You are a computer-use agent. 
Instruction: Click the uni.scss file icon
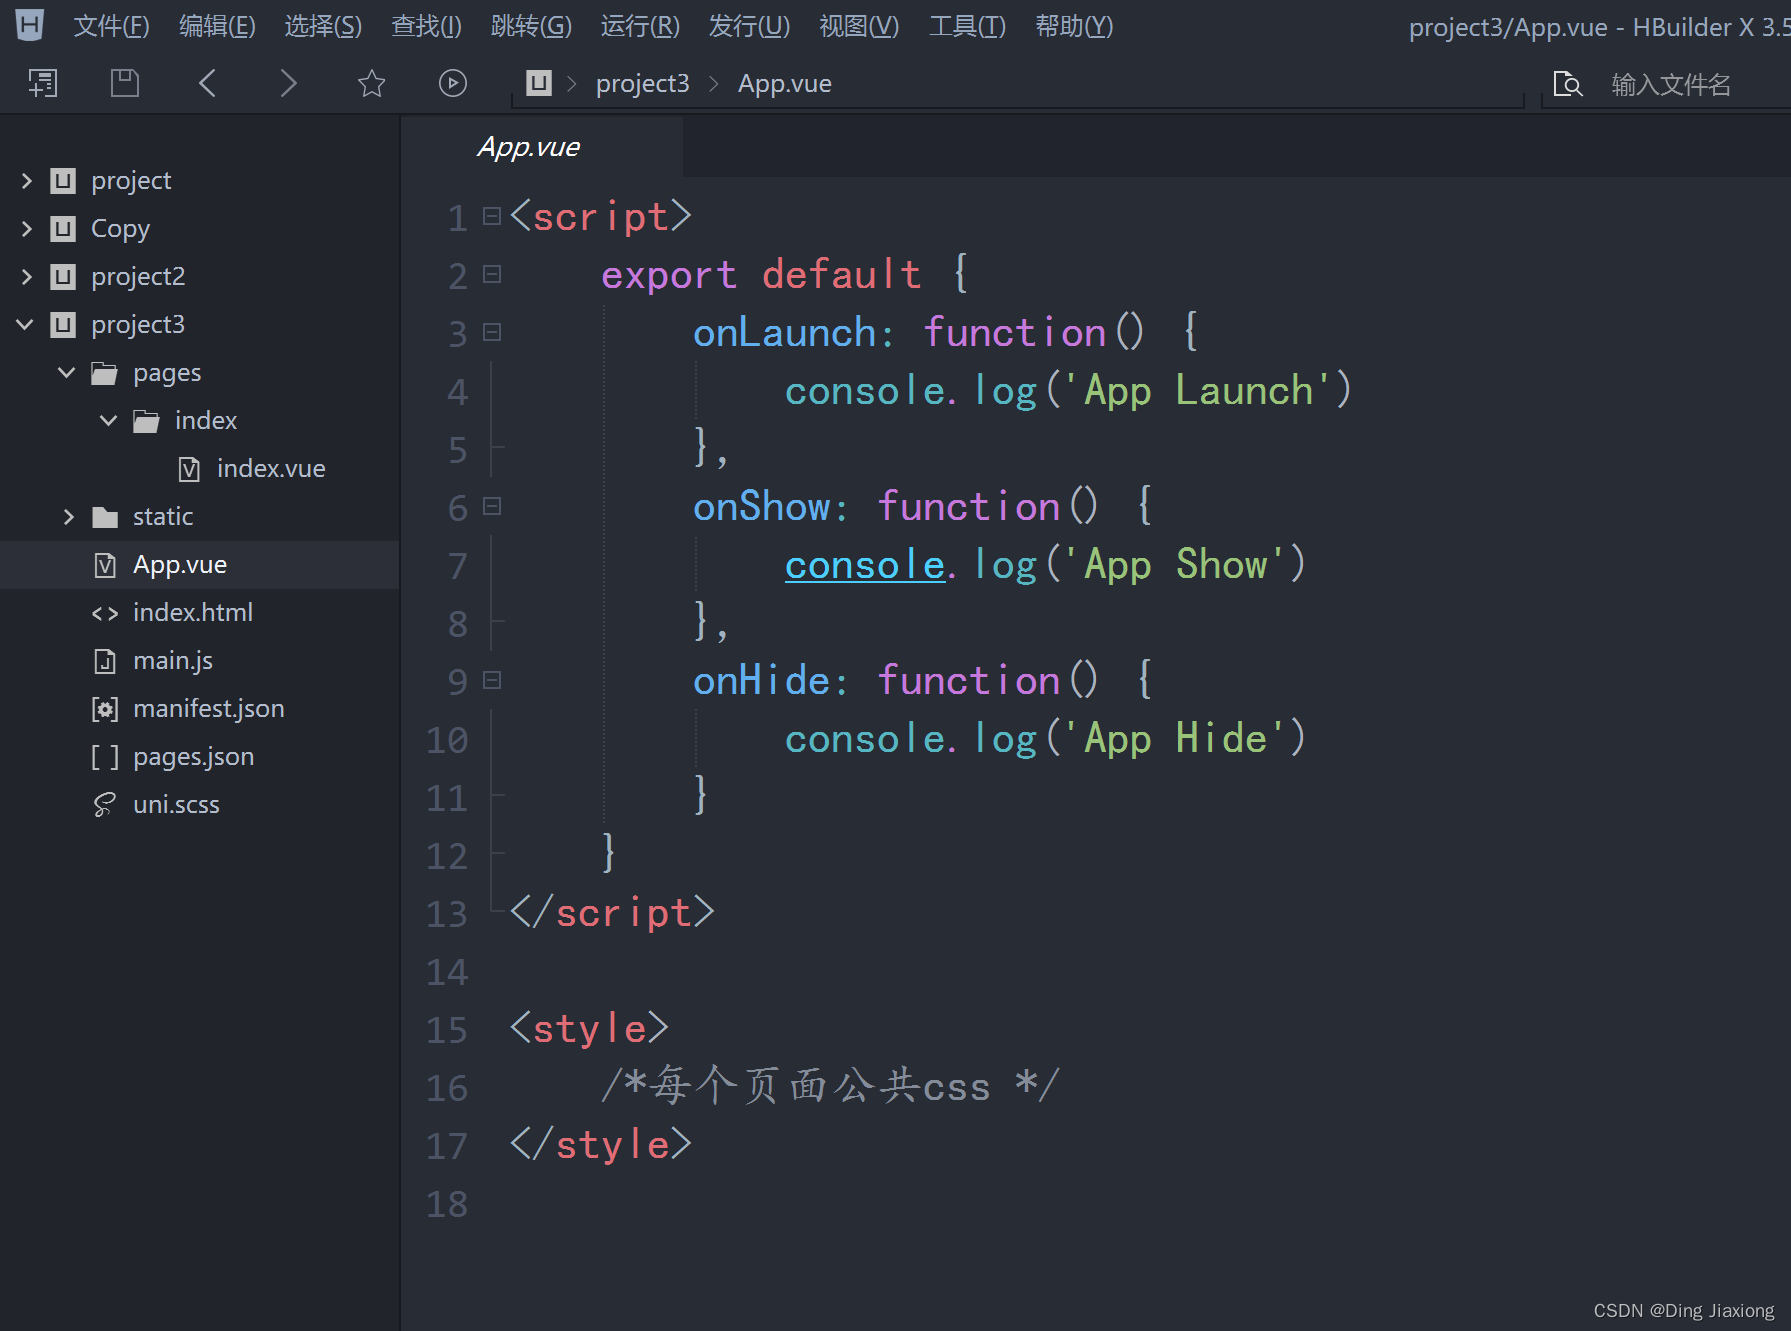coord(105,805)
